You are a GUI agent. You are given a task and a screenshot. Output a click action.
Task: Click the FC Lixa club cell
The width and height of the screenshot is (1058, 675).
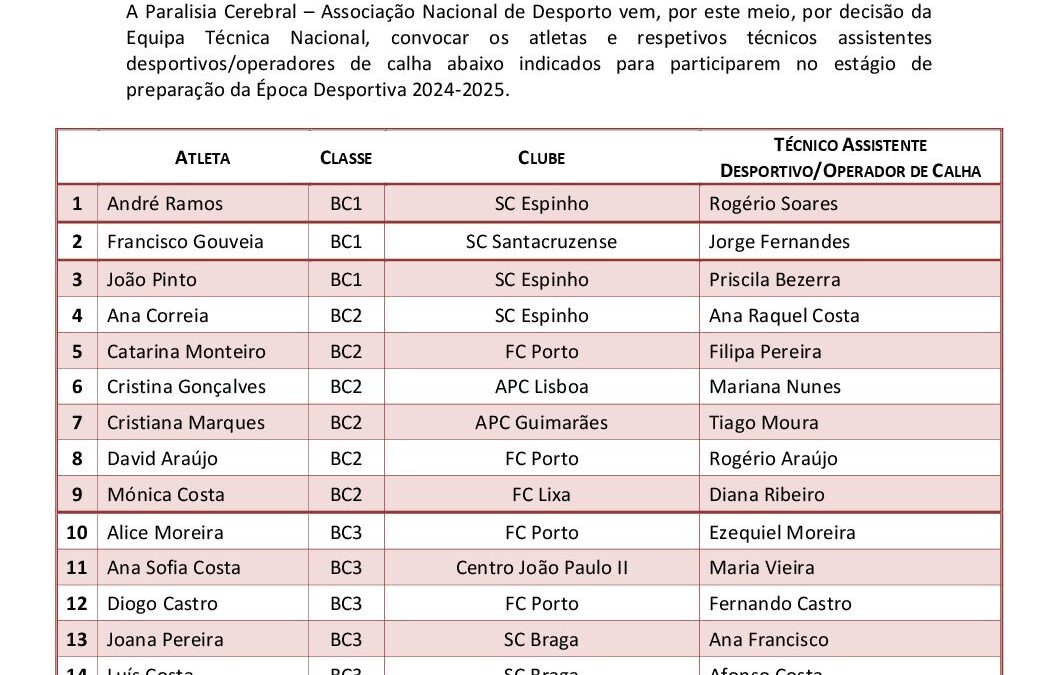[541, 495]
